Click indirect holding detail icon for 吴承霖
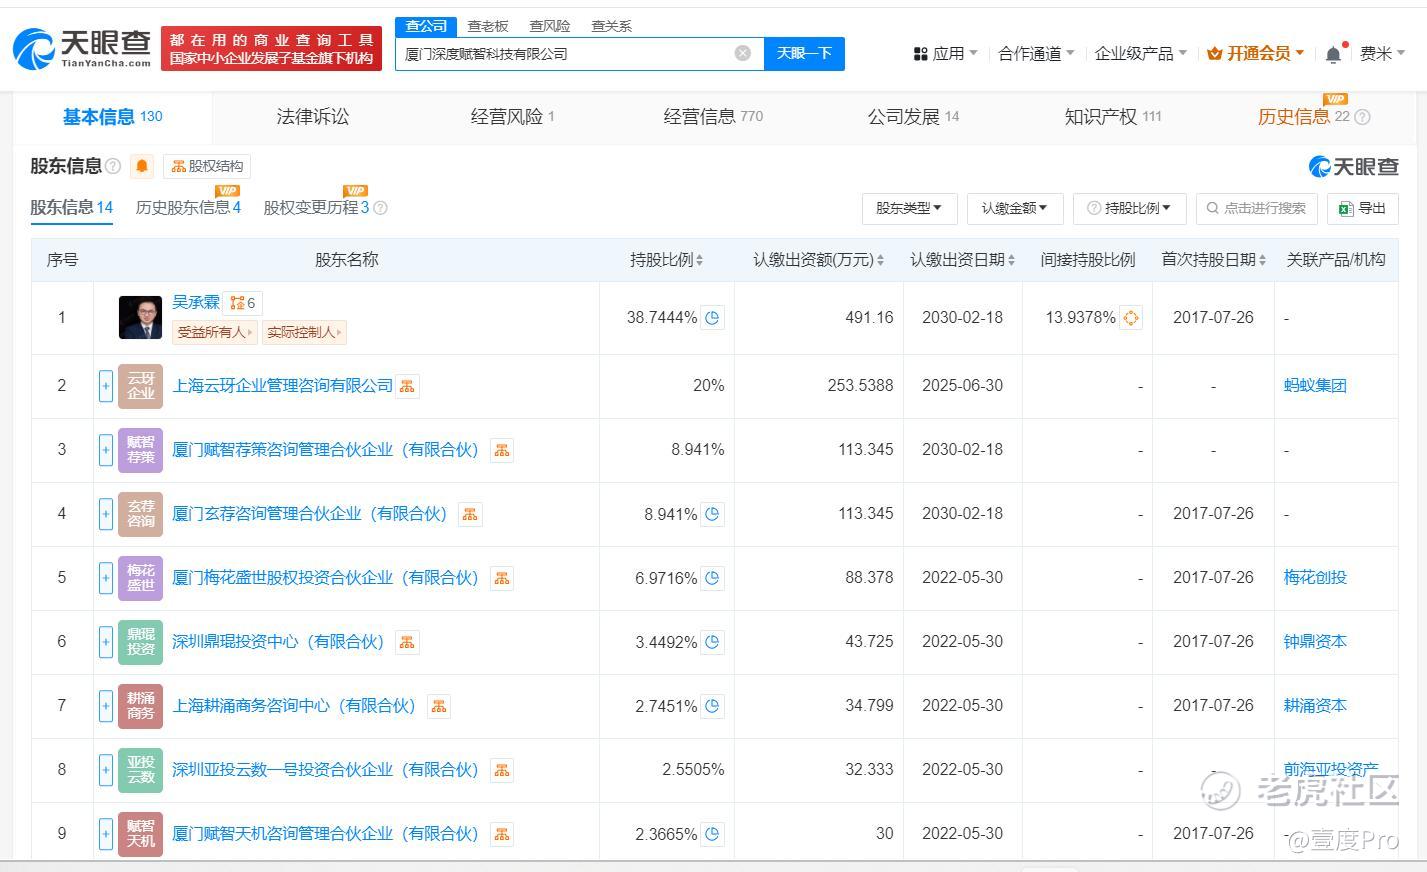The image size is (1427, 872). pyautogui.click(x=1130, y=318)
